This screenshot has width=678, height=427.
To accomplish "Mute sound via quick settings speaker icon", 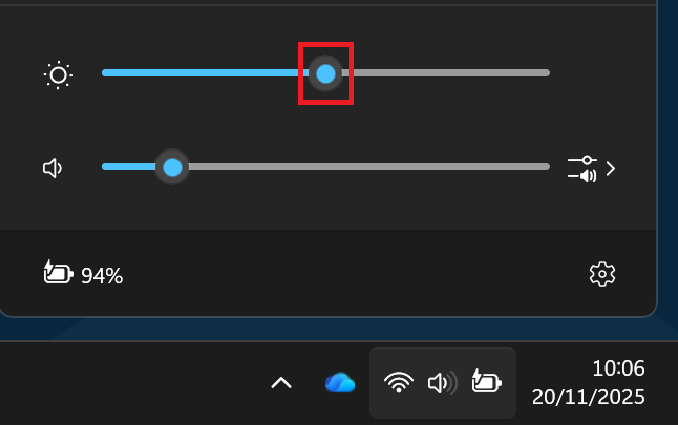I will [52, 168].
